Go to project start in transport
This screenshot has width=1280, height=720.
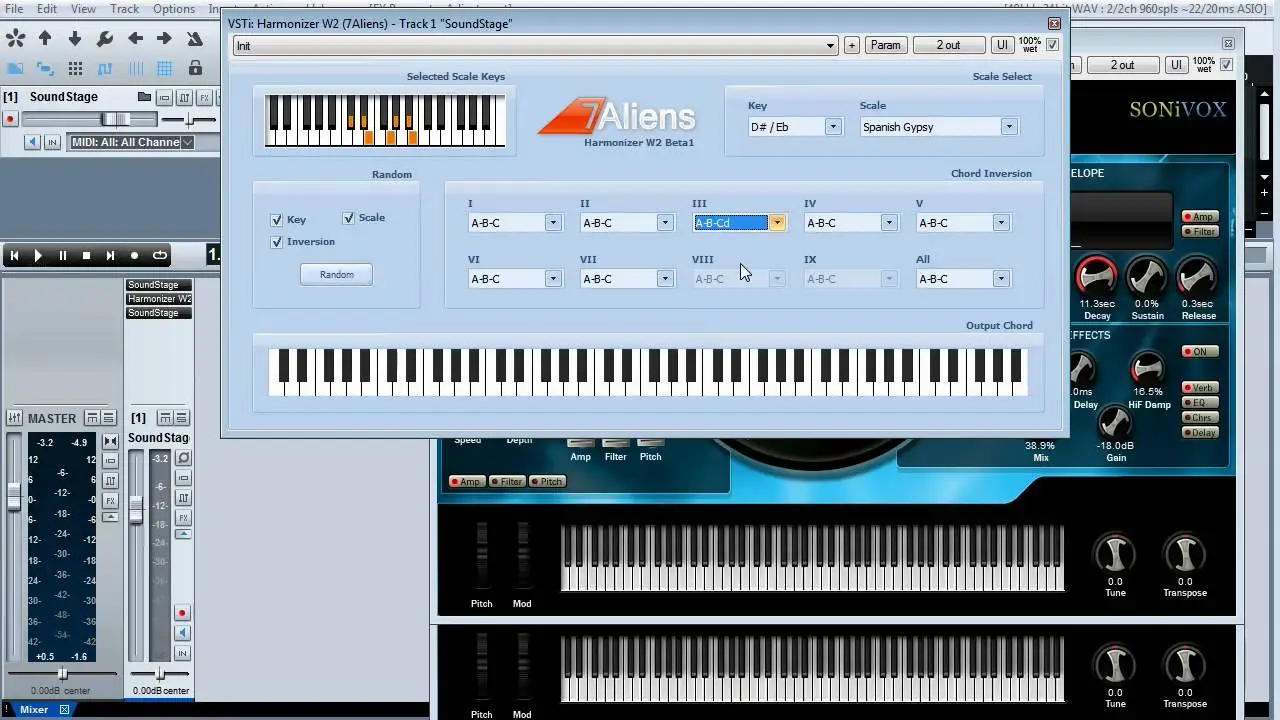(x=14, y=255)
